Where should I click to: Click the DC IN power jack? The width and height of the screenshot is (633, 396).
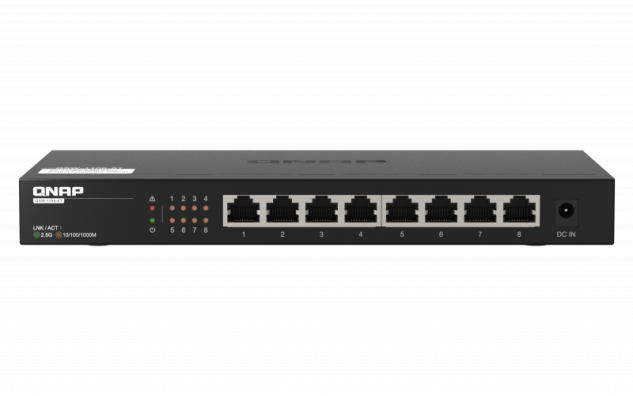[566, 211]
